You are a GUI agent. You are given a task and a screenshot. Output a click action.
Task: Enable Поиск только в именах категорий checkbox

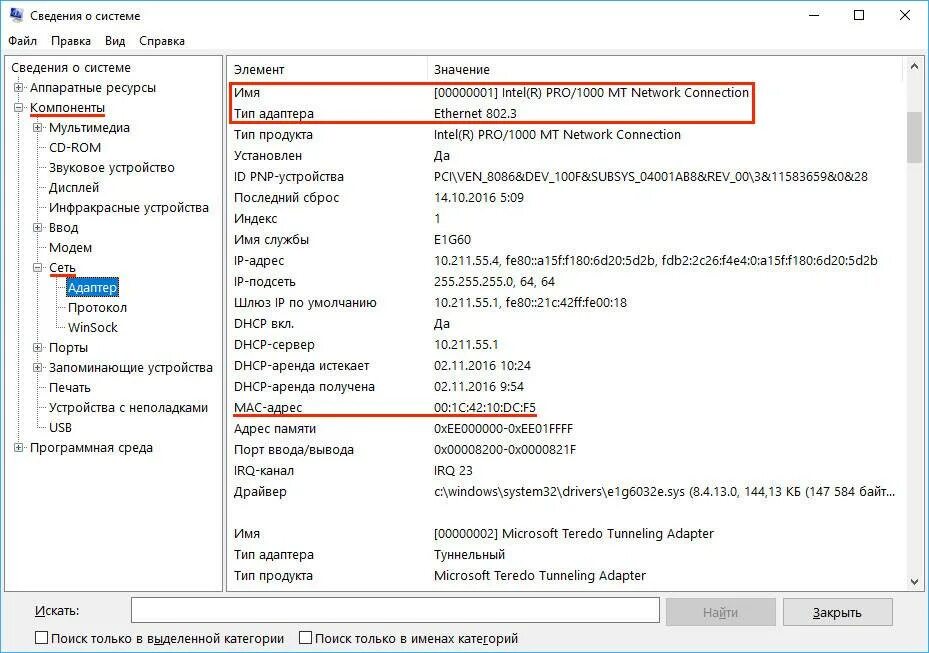click(305, 638)
